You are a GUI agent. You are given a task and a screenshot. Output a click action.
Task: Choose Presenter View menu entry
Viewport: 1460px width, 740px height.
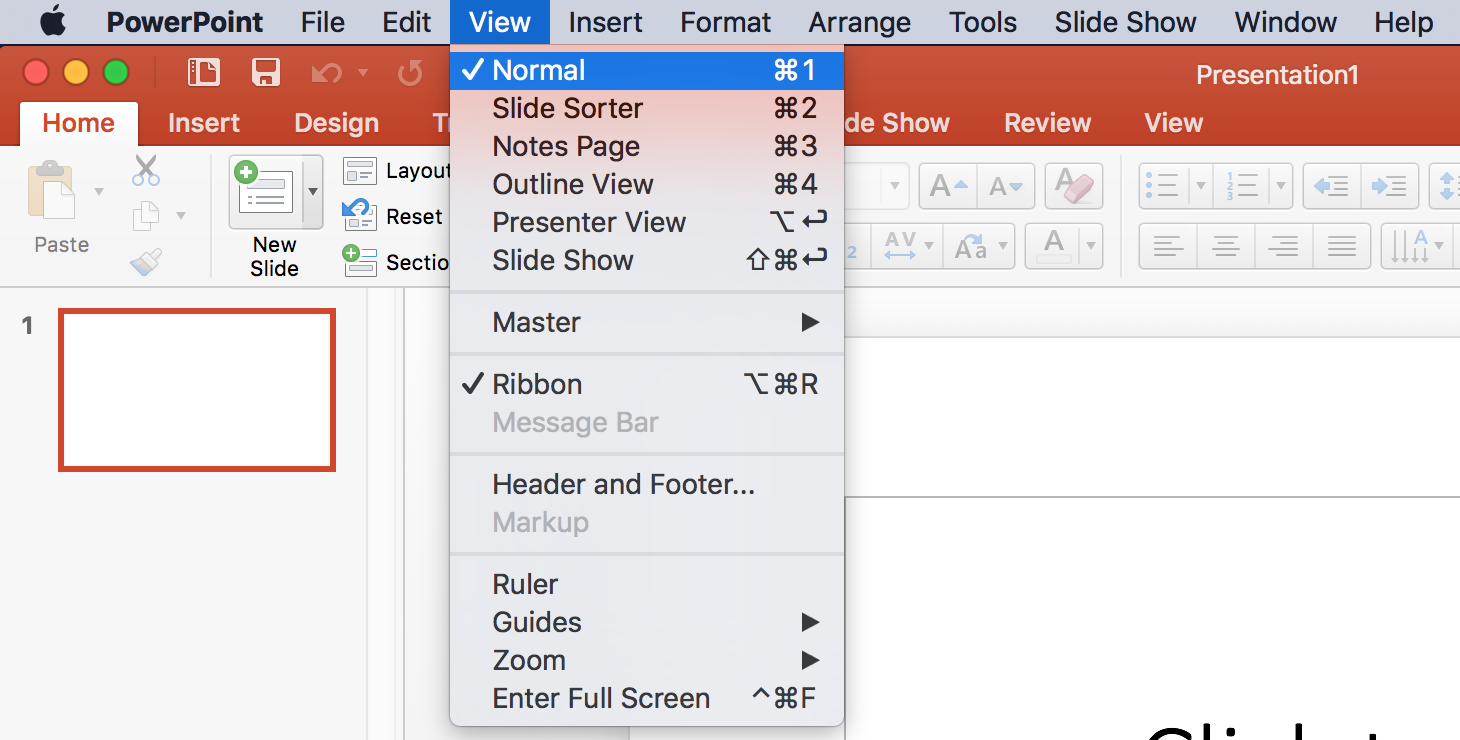(647, 222)
